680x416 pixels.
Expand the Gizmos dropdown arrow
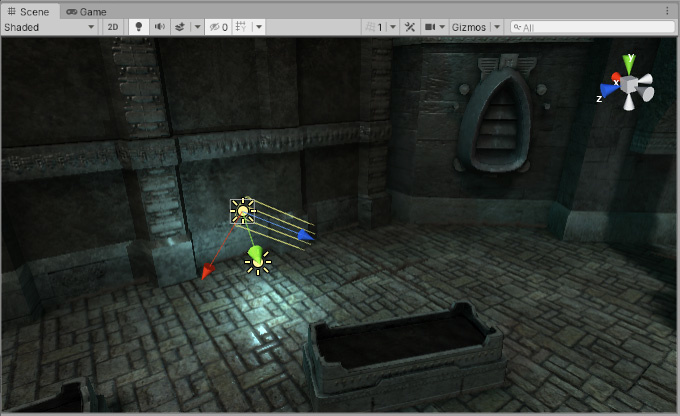click(x=497, y=27)
